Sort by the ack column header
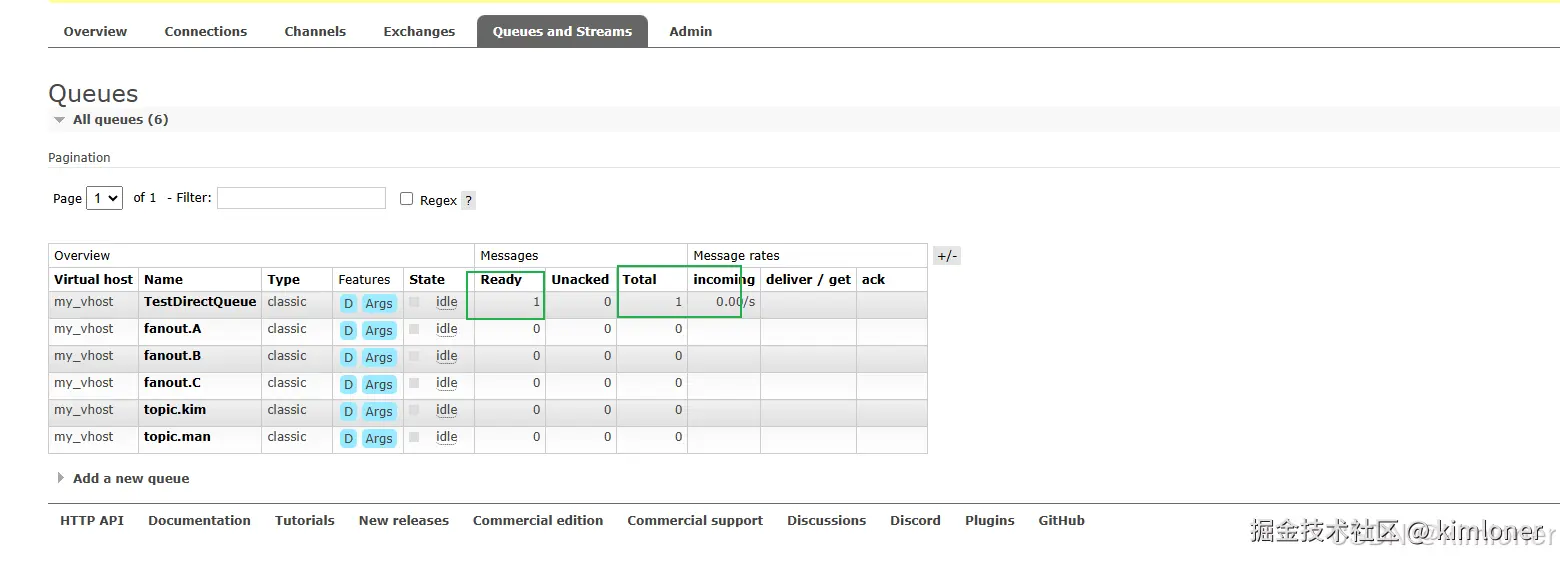 click(874, 279)
